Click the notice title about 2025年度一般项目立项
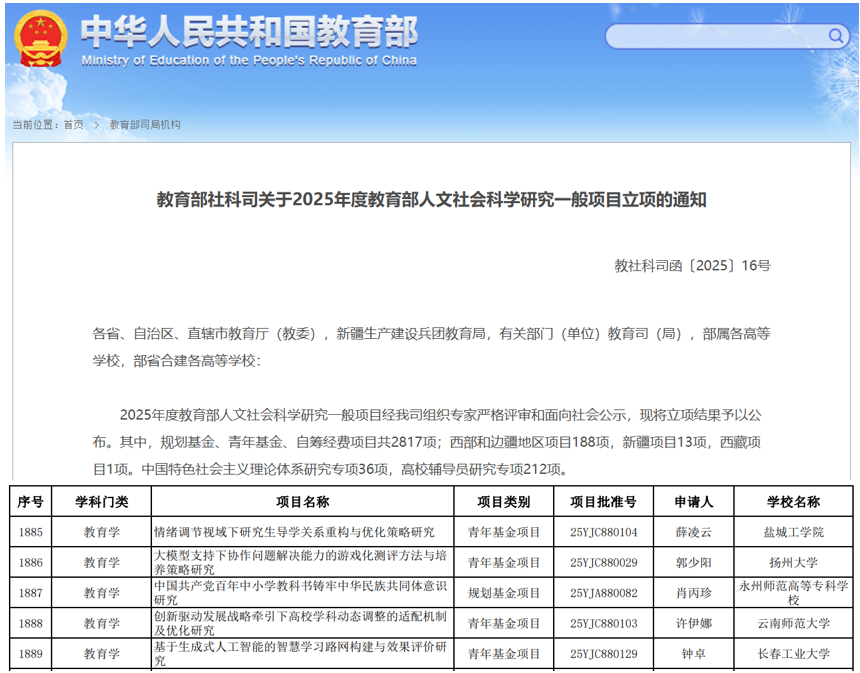 click(x=431, y=200)
